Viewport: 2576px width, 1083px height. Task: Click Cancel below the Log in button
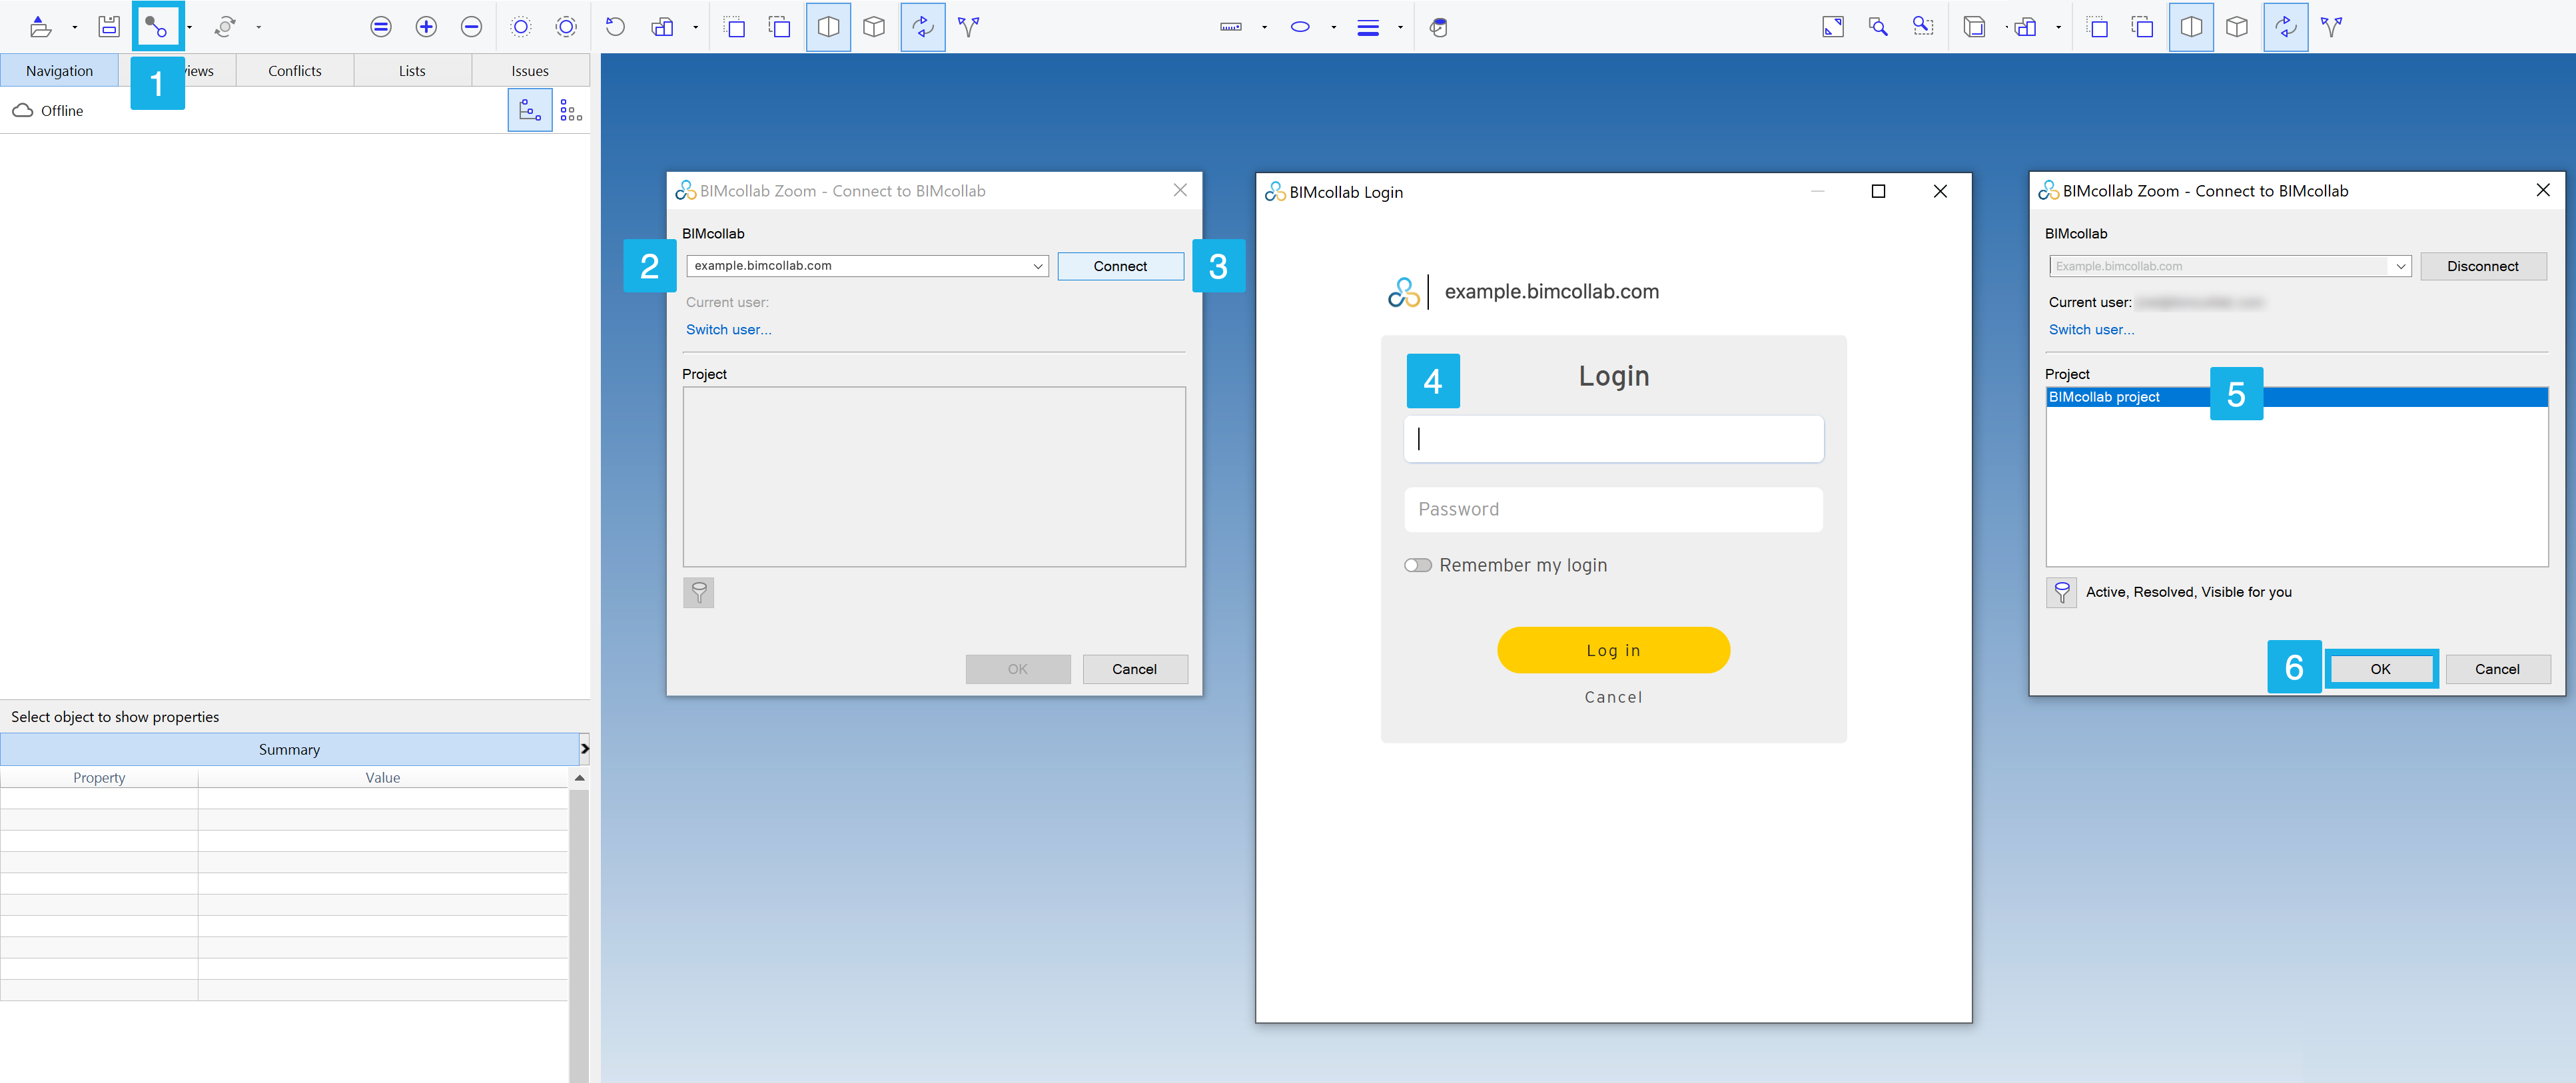pos(1613,697)
